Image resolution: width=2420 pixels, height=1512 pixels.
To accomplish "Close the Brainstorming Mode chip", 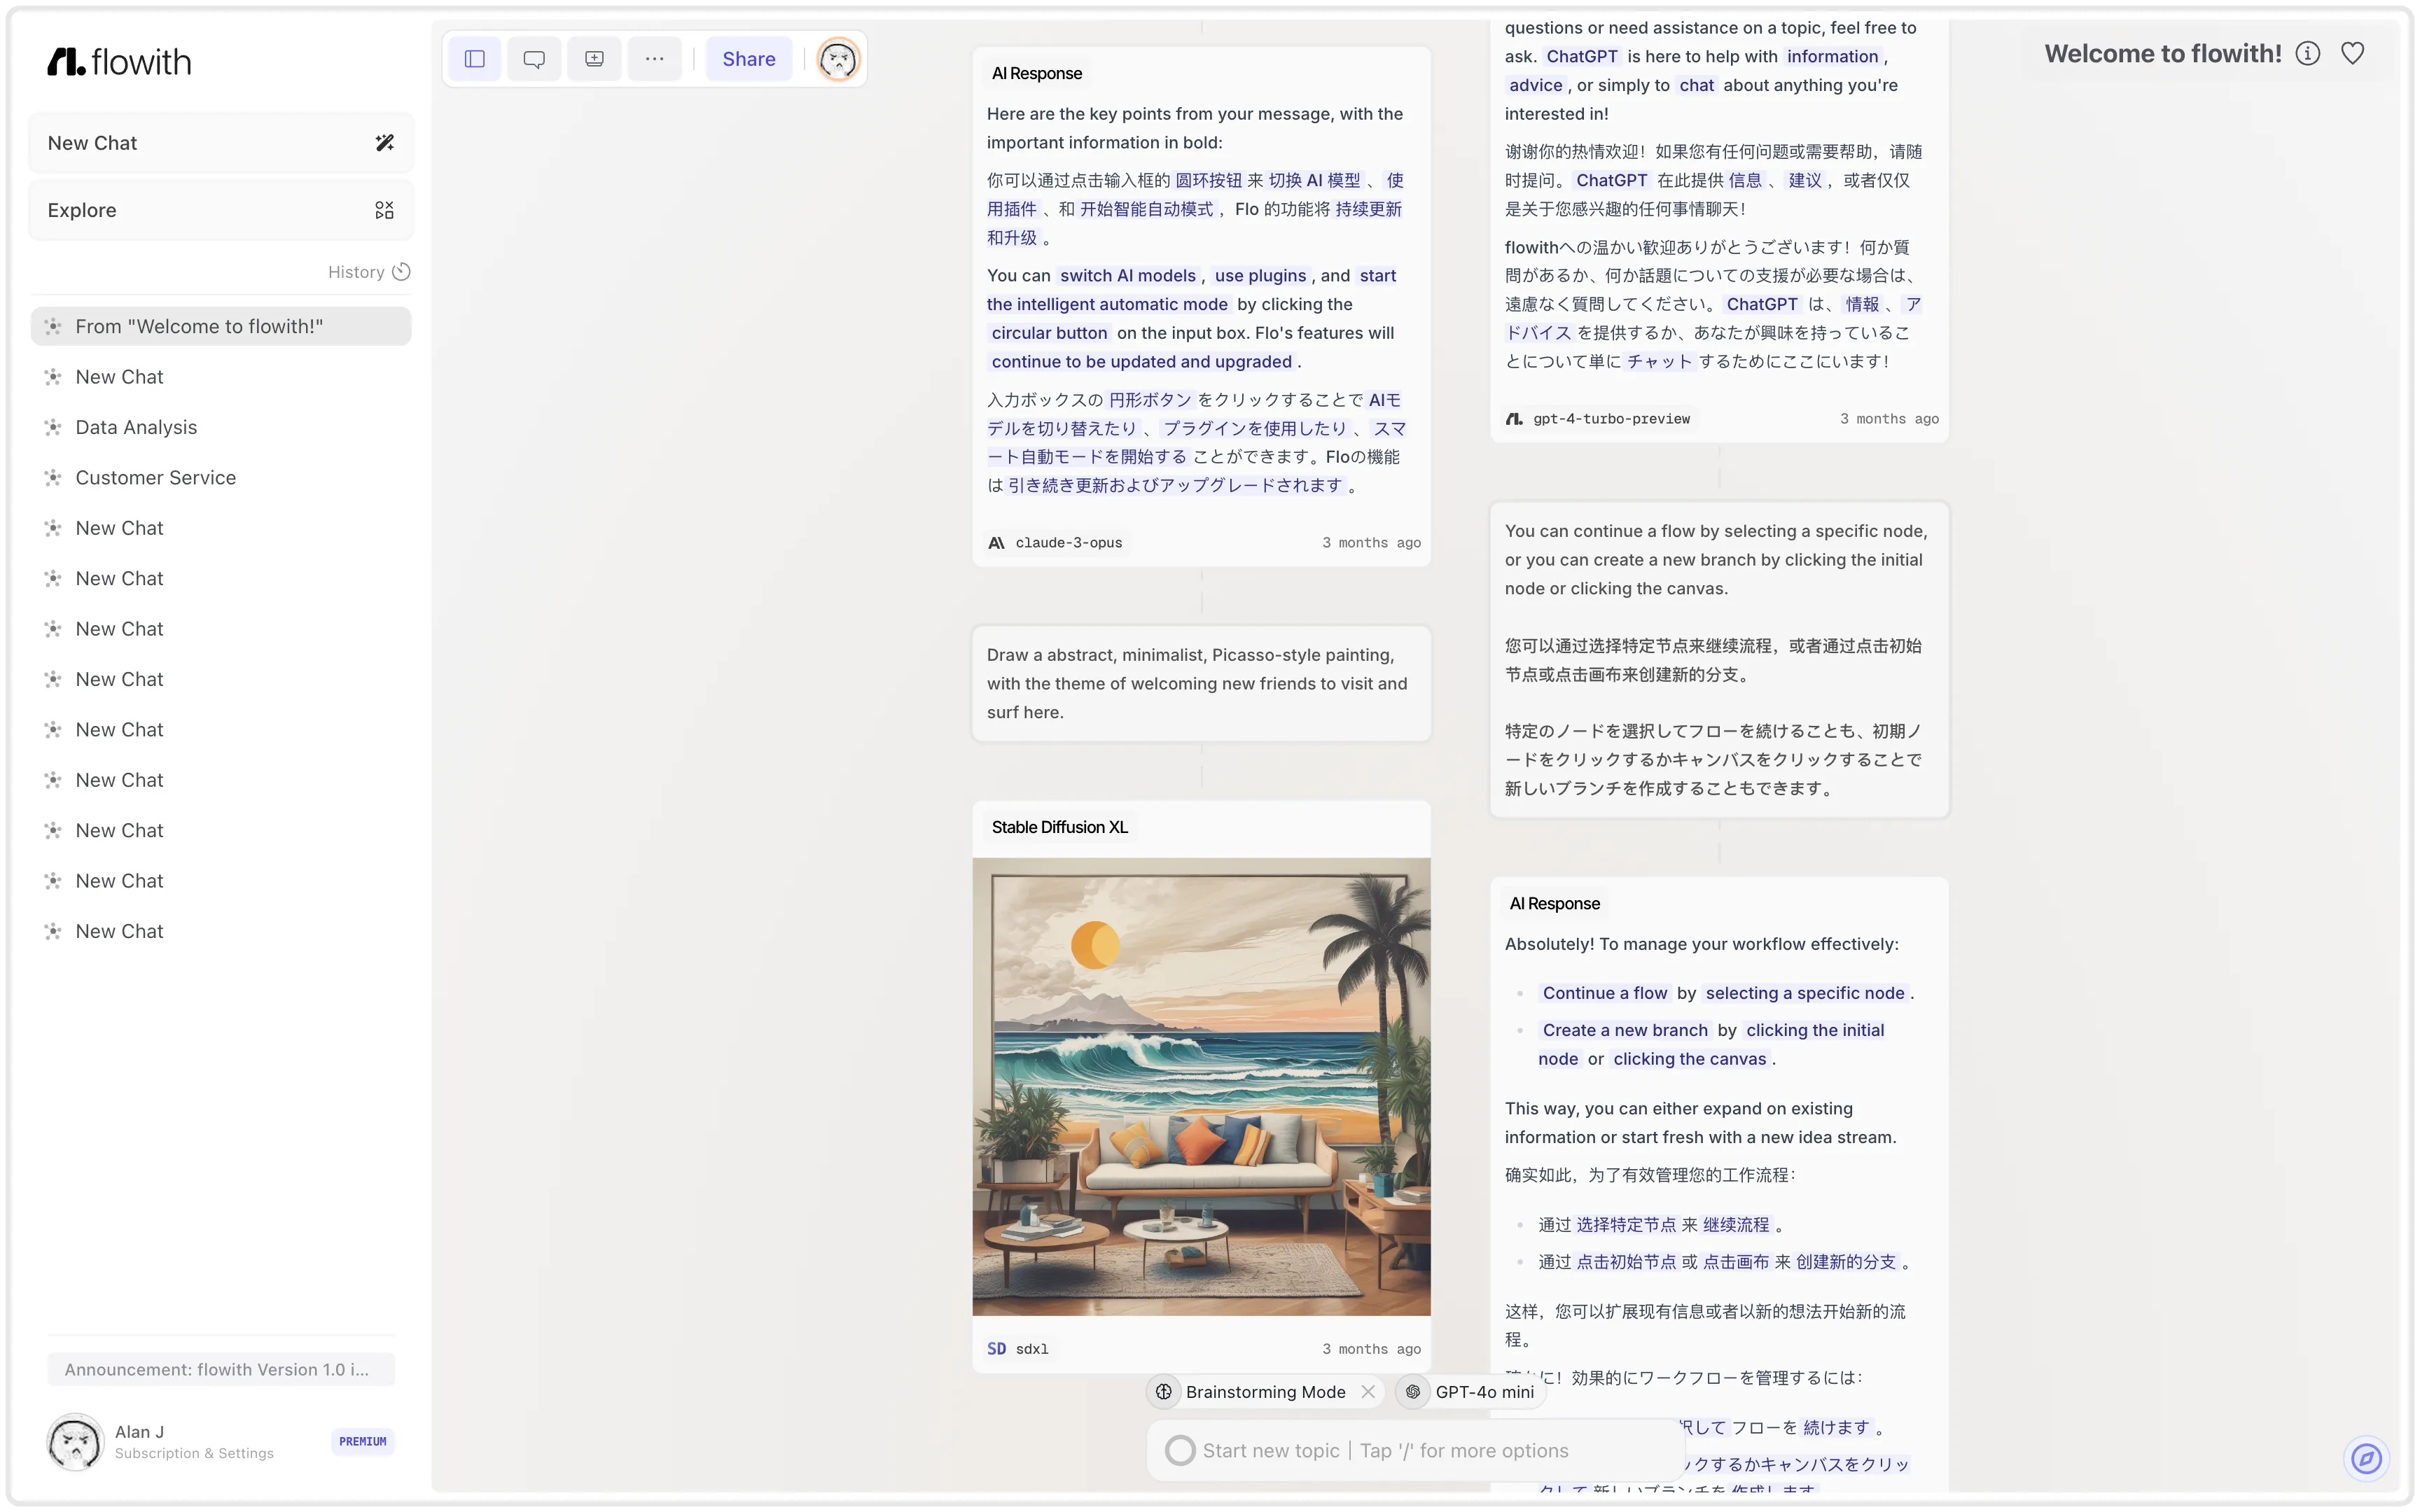I will point(1368,1392).
